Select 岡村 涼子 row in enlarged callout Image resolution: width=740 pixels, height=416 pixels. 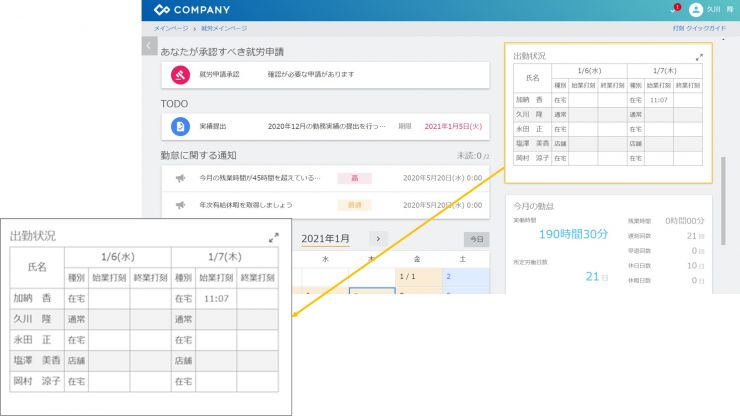coord(144,382)
